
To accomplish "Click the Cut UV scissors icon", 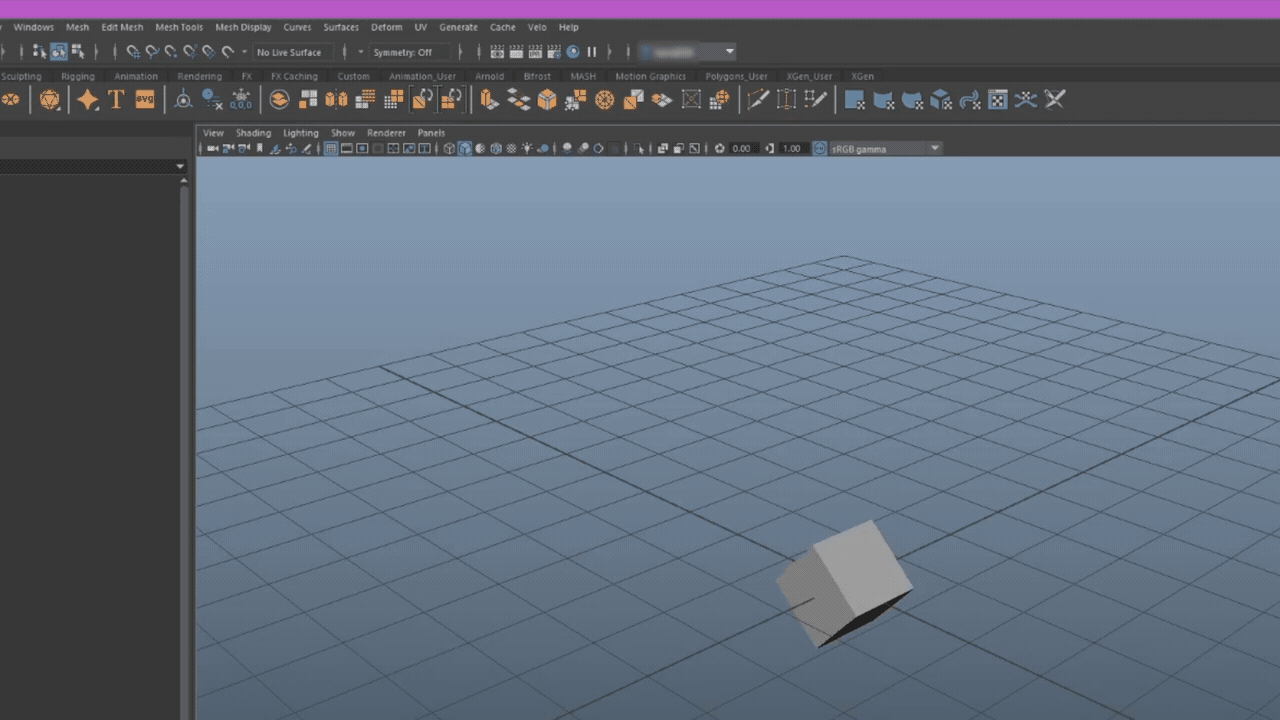I will tap(1055, 99).
